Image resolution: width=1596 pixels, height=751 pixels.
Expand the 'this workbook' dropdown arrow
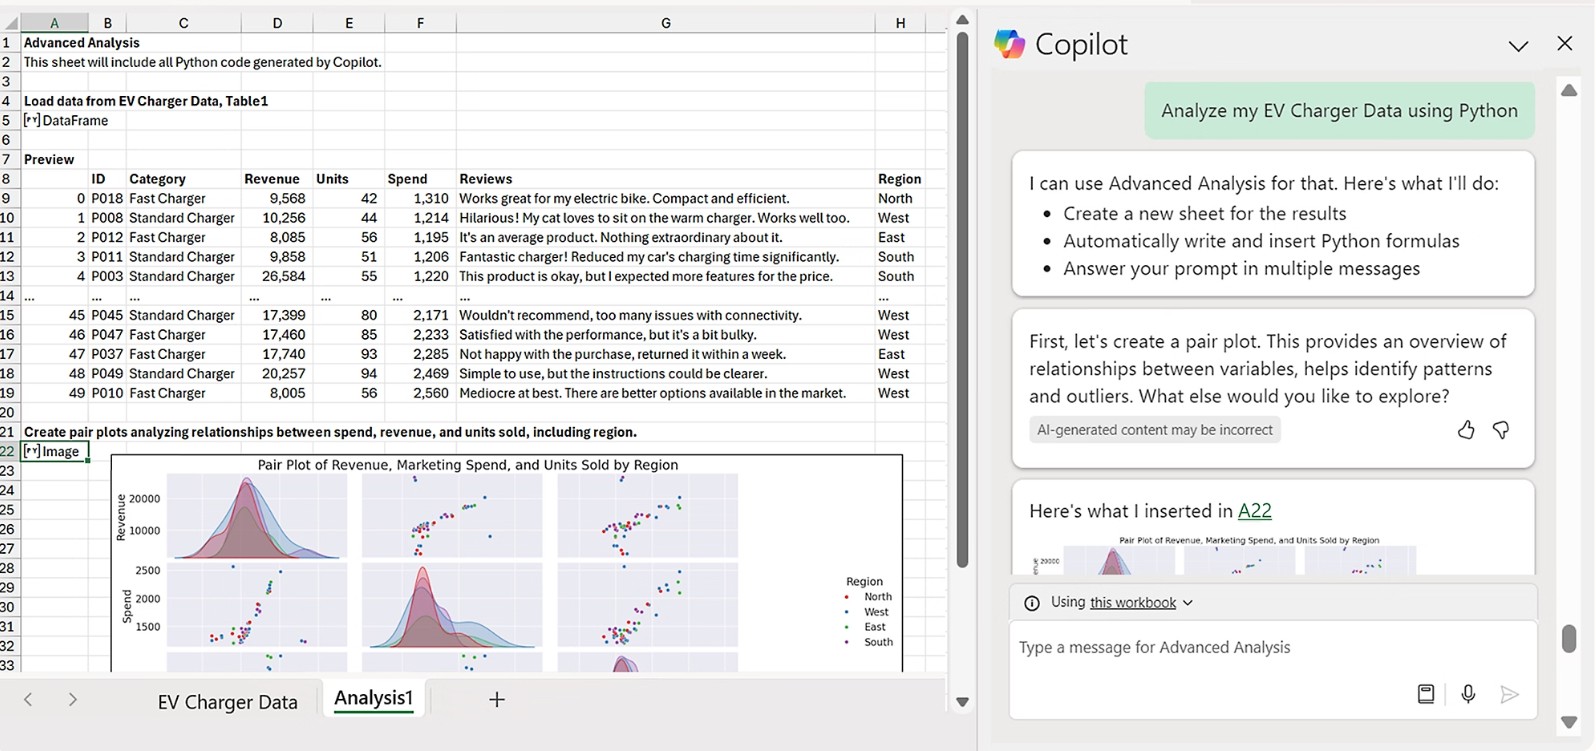tap(1188, 603)
